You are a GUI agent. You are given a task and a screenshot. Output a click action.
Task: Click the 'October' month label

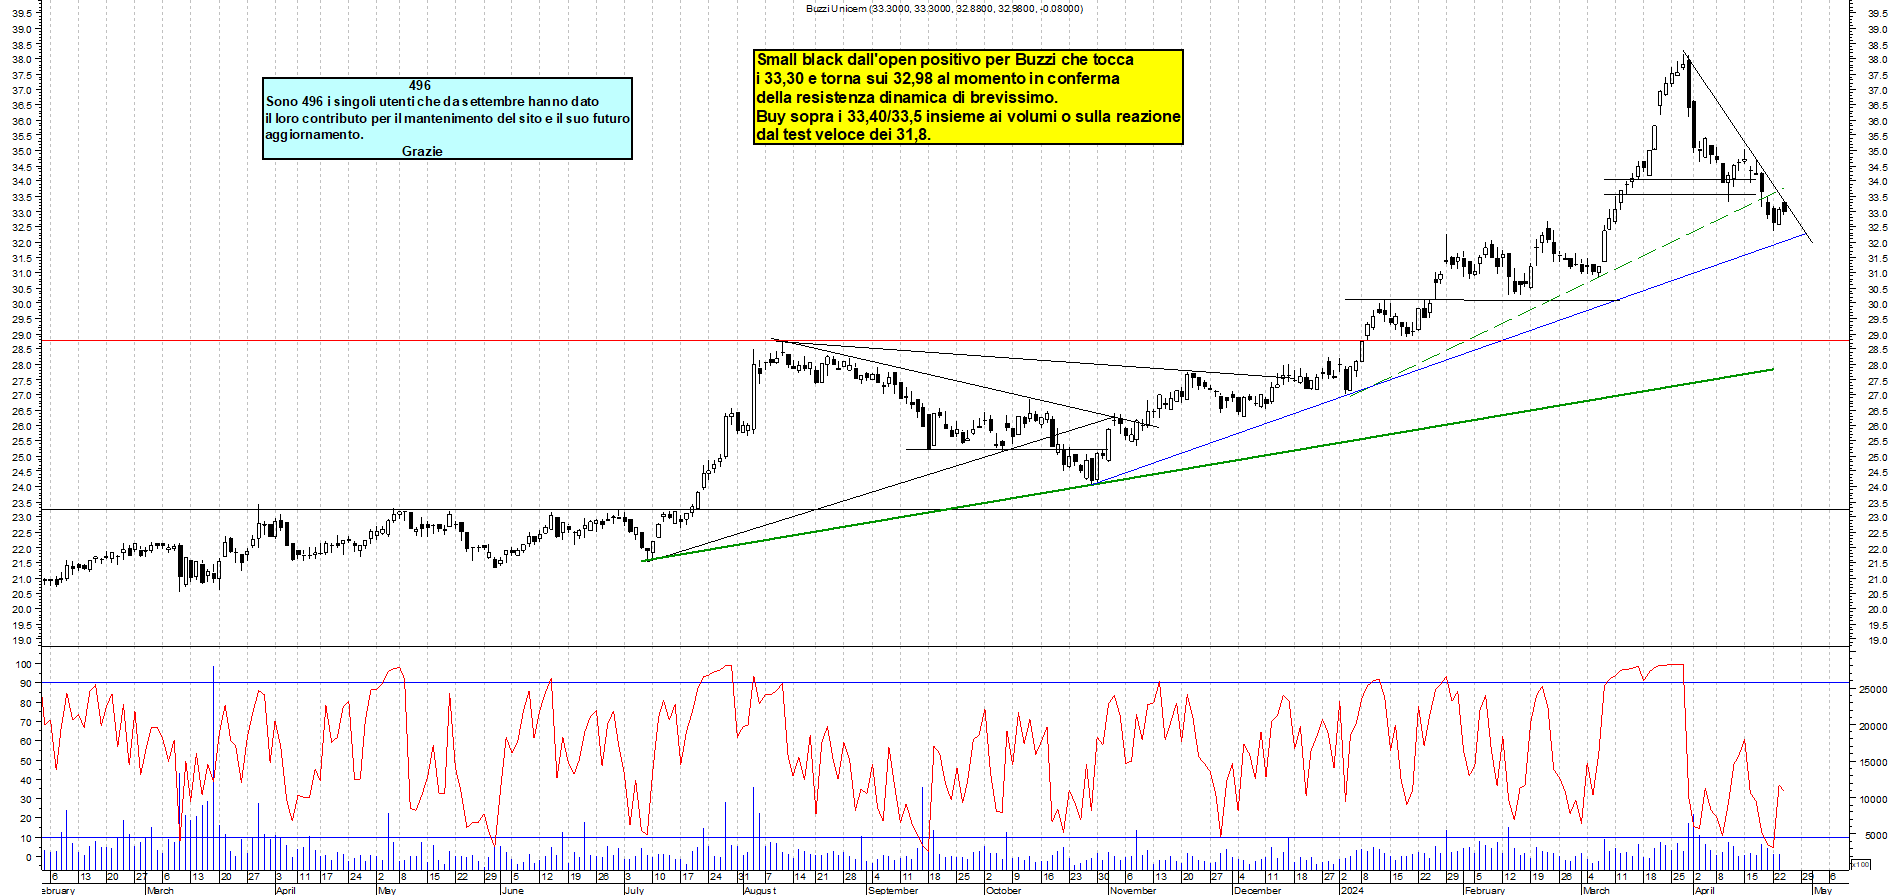pos(1003,890)
